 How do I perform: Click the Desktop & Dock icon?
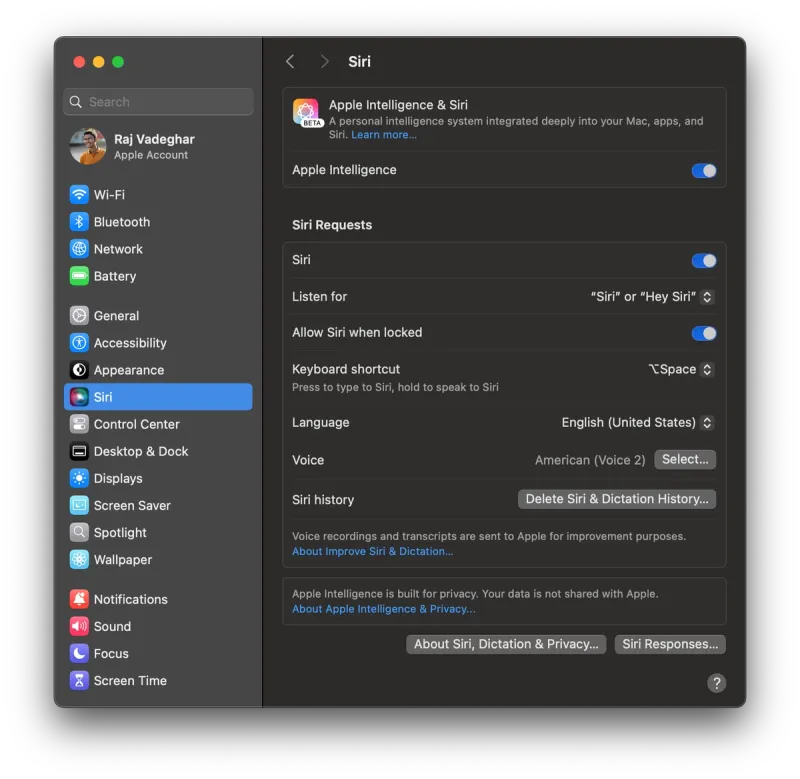point(79,450)
